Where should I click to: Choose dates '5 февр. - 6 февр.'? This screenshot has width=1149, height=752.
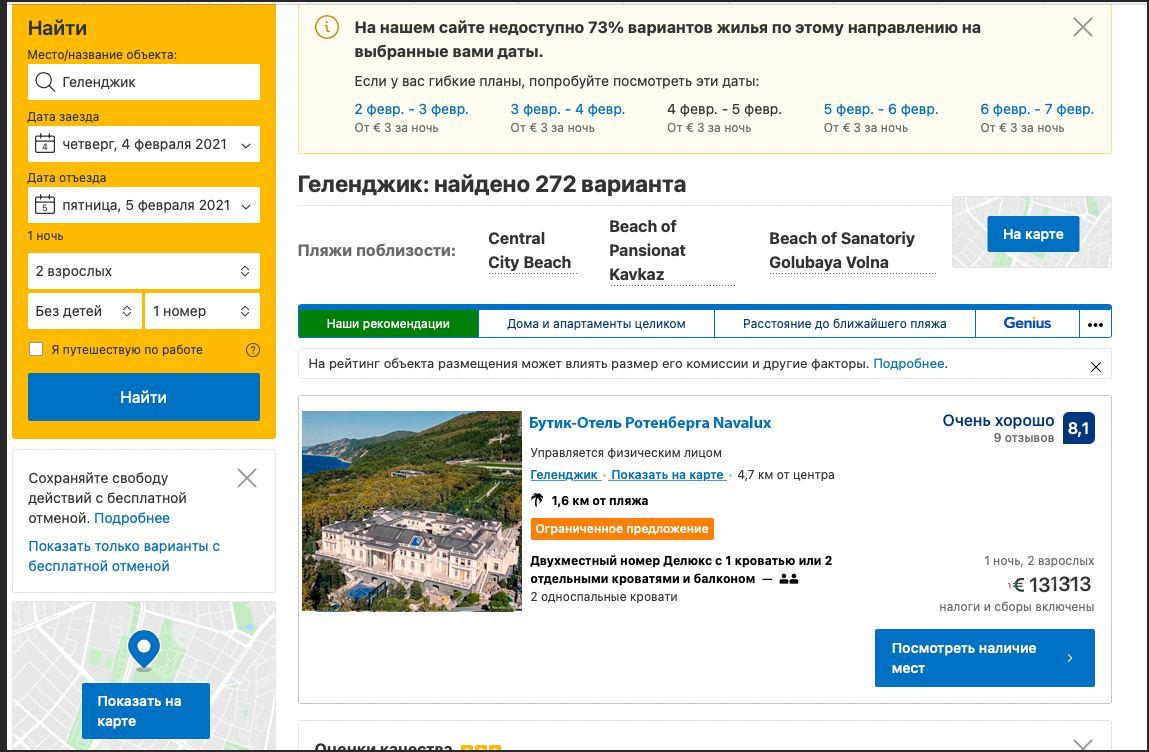pos(881,109)
